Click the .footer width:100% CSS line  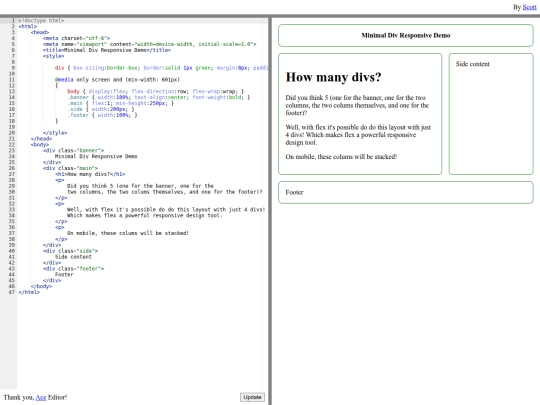click(102, 115)
